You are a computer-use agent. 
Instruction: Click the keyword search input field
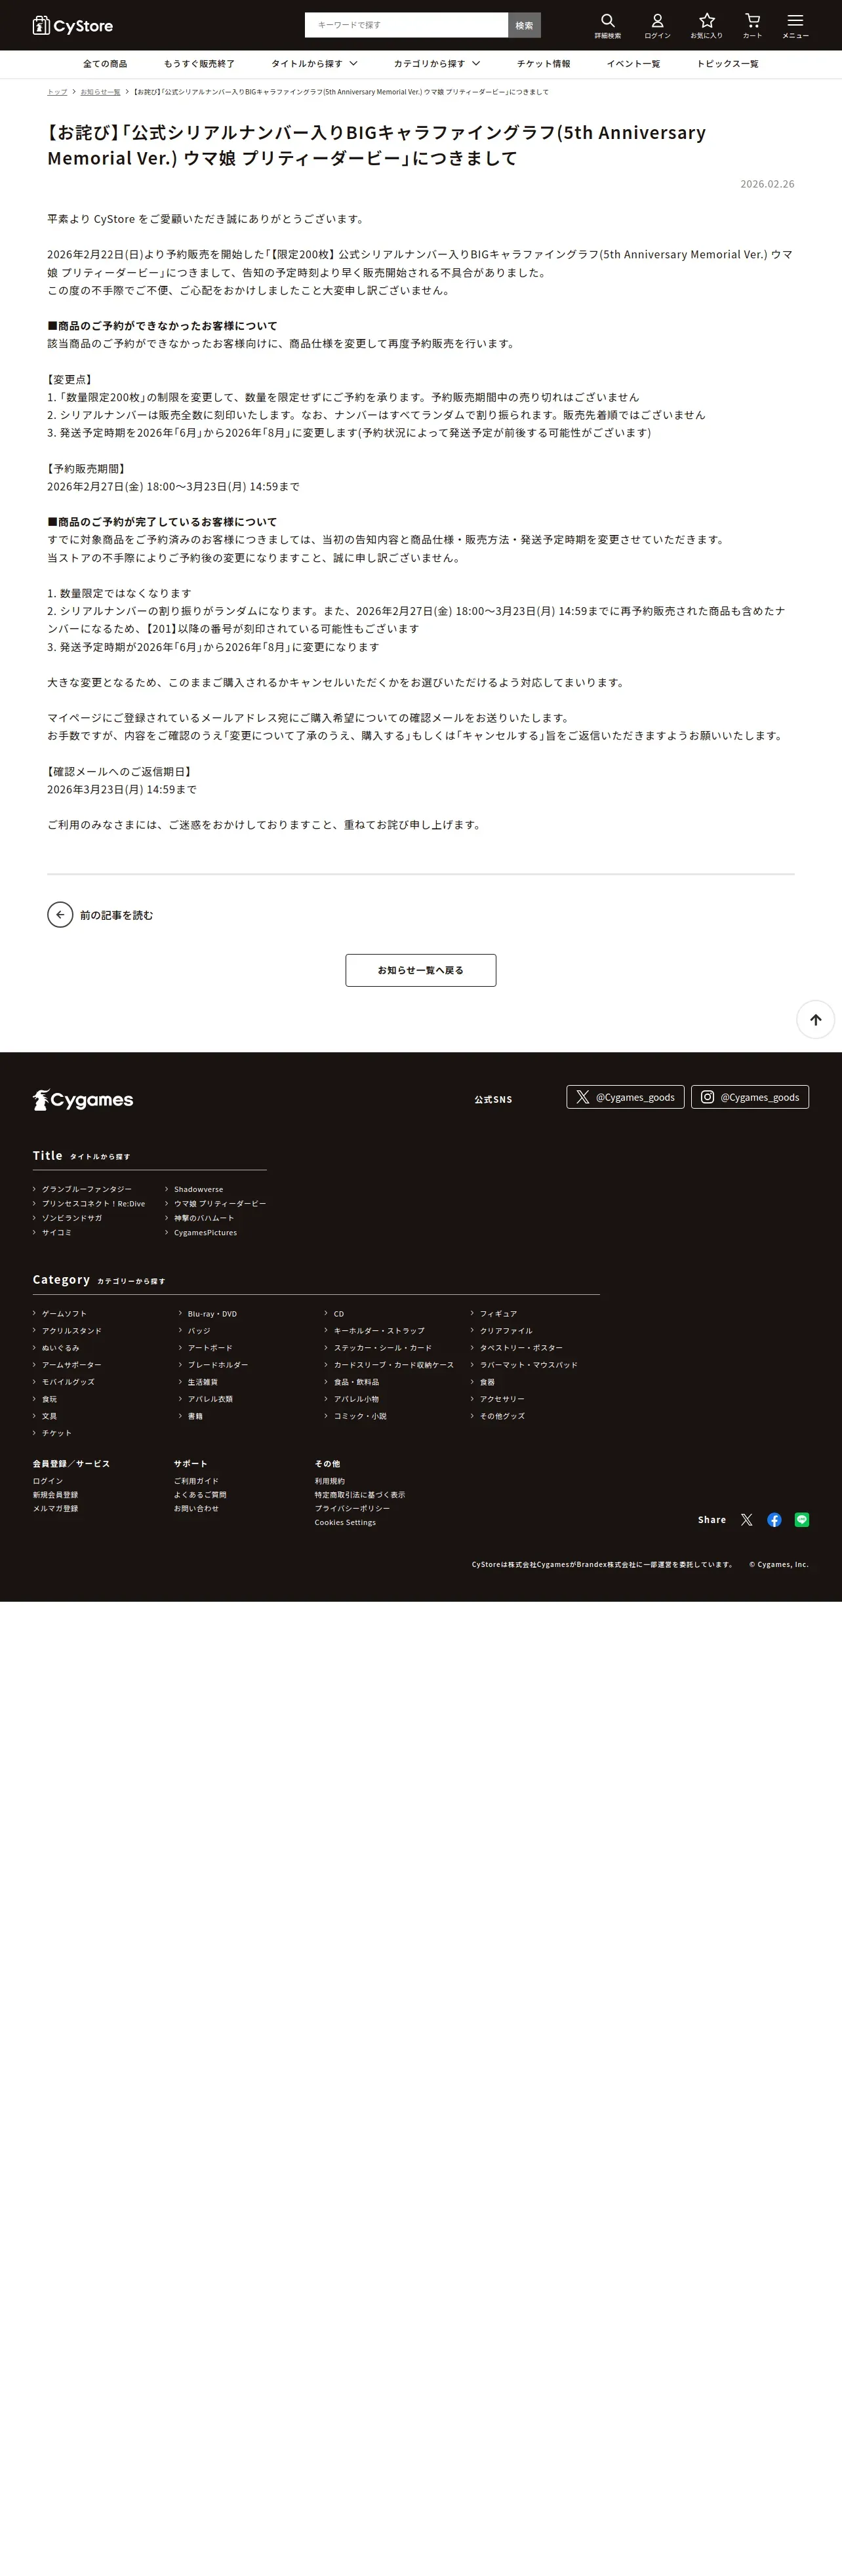pos(406,25)
